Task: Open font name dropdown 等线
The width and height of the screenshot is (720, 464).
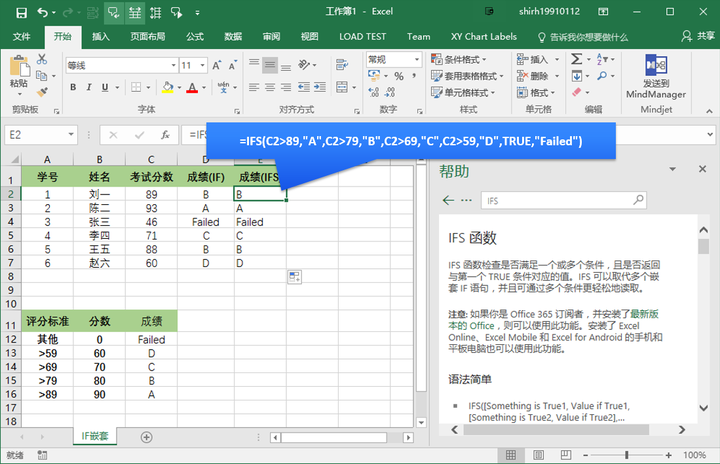Action: click(174, 66)
